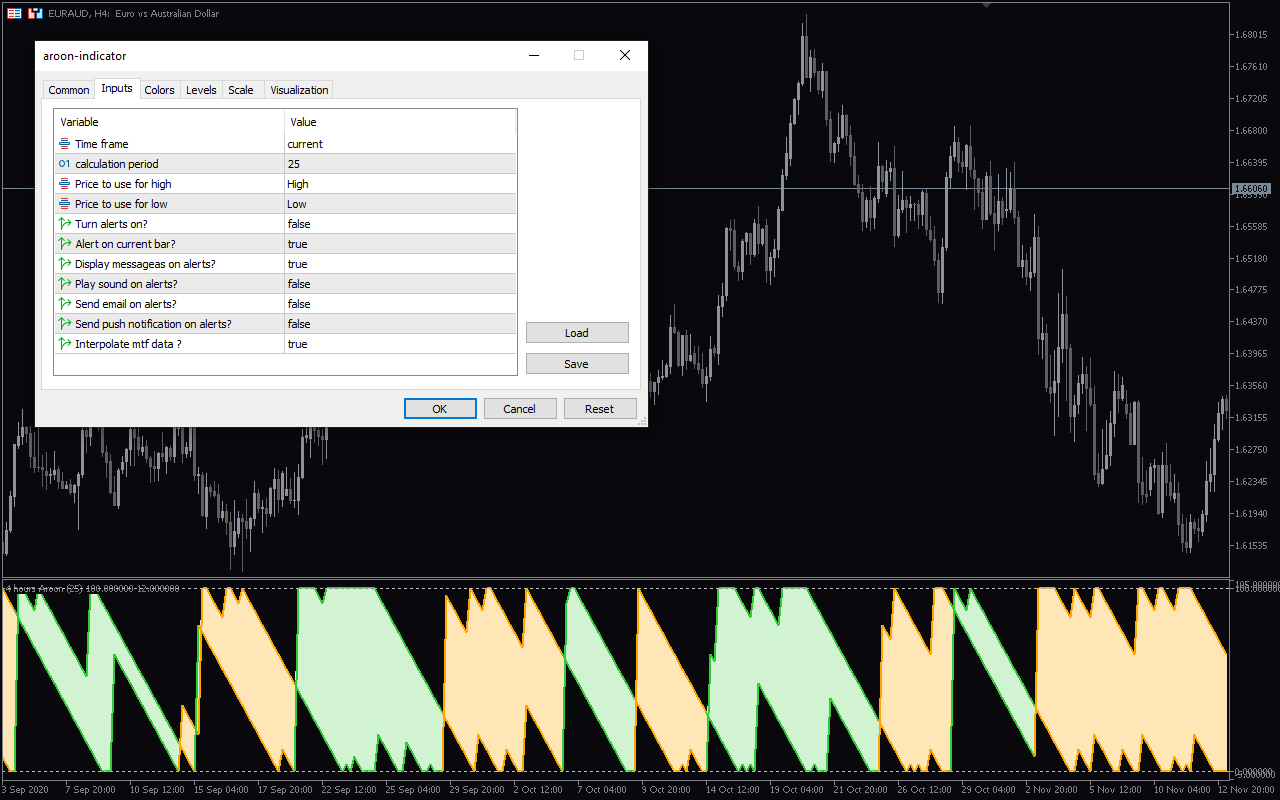
Task: Click the 3 Sep 2020 date label
Action: point(25,790)
